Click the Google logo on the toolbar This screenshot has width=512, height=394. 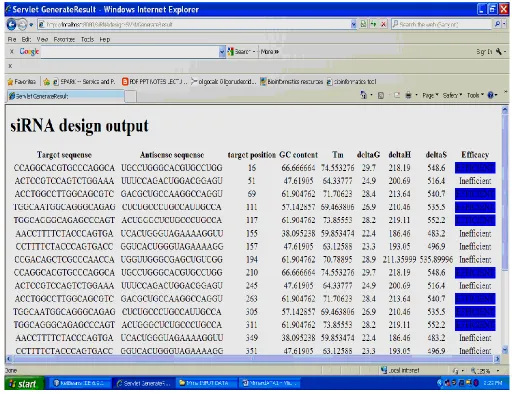click(29, 52)
